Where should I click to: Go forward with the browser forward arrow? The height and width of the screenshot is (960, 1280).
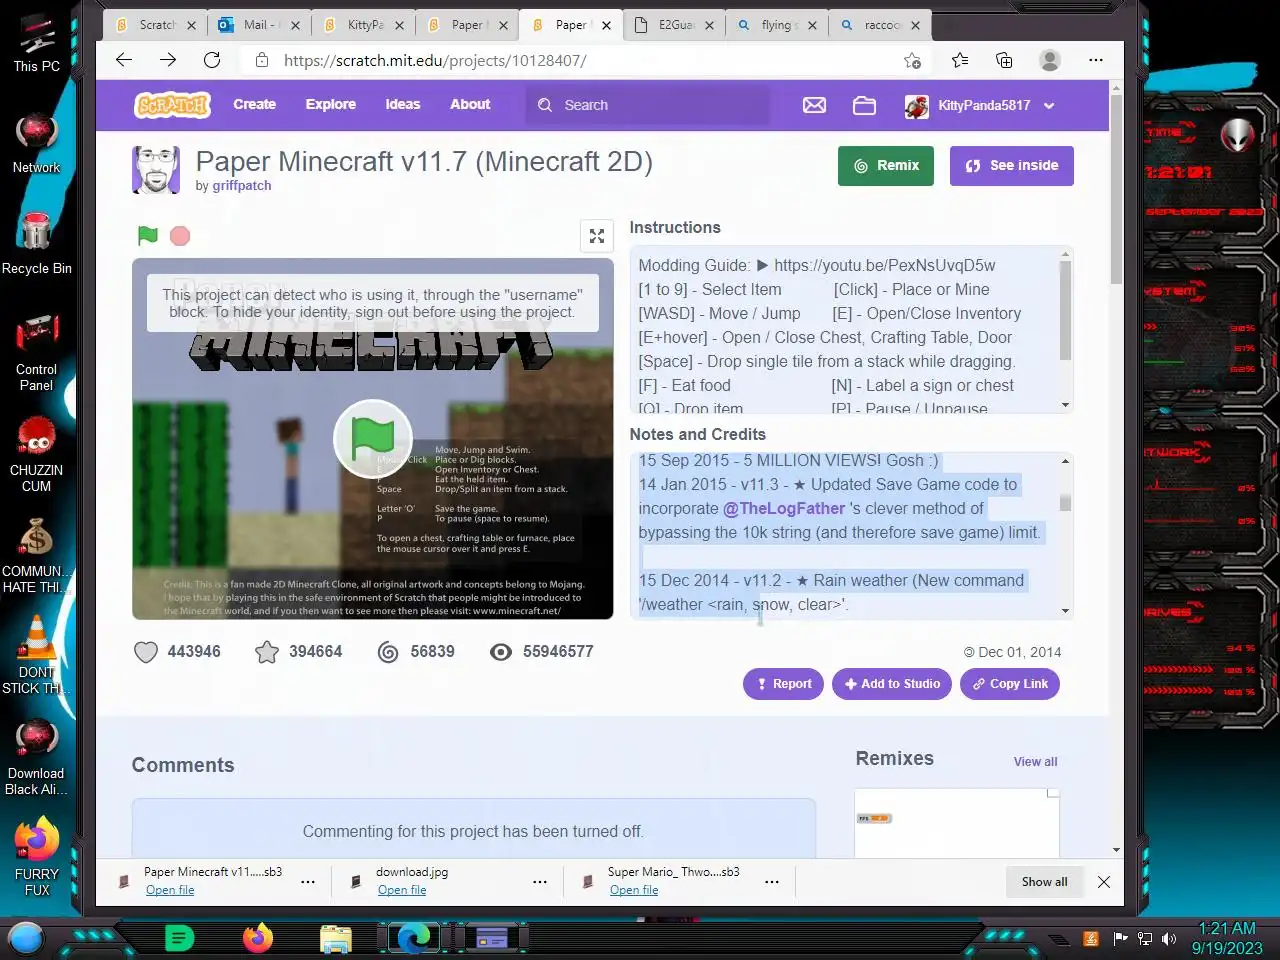[x=168, y=60]
